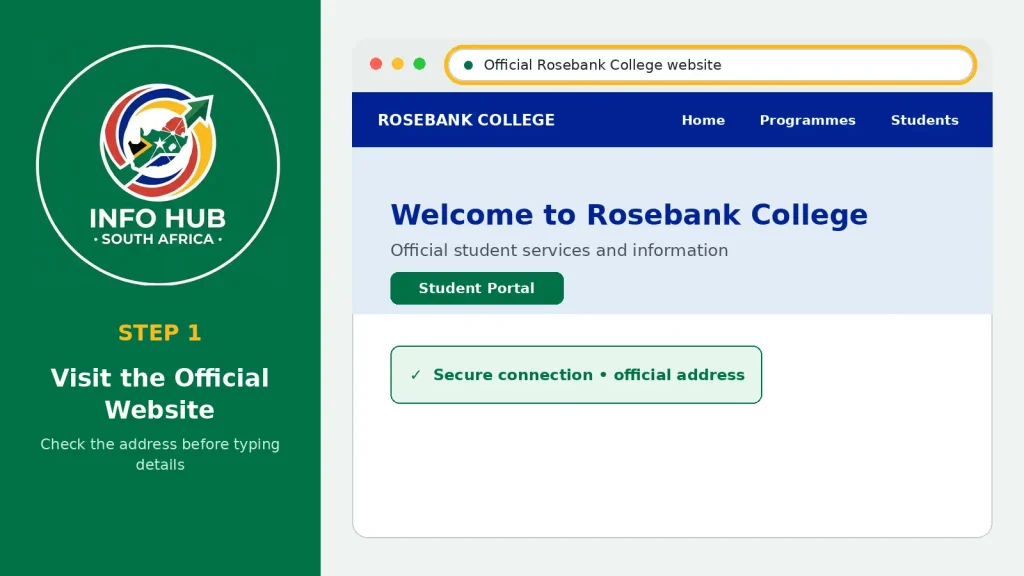Click the red close window dot
The height and width of the screenshot is (576, 1024).
[x=376, y=63]
